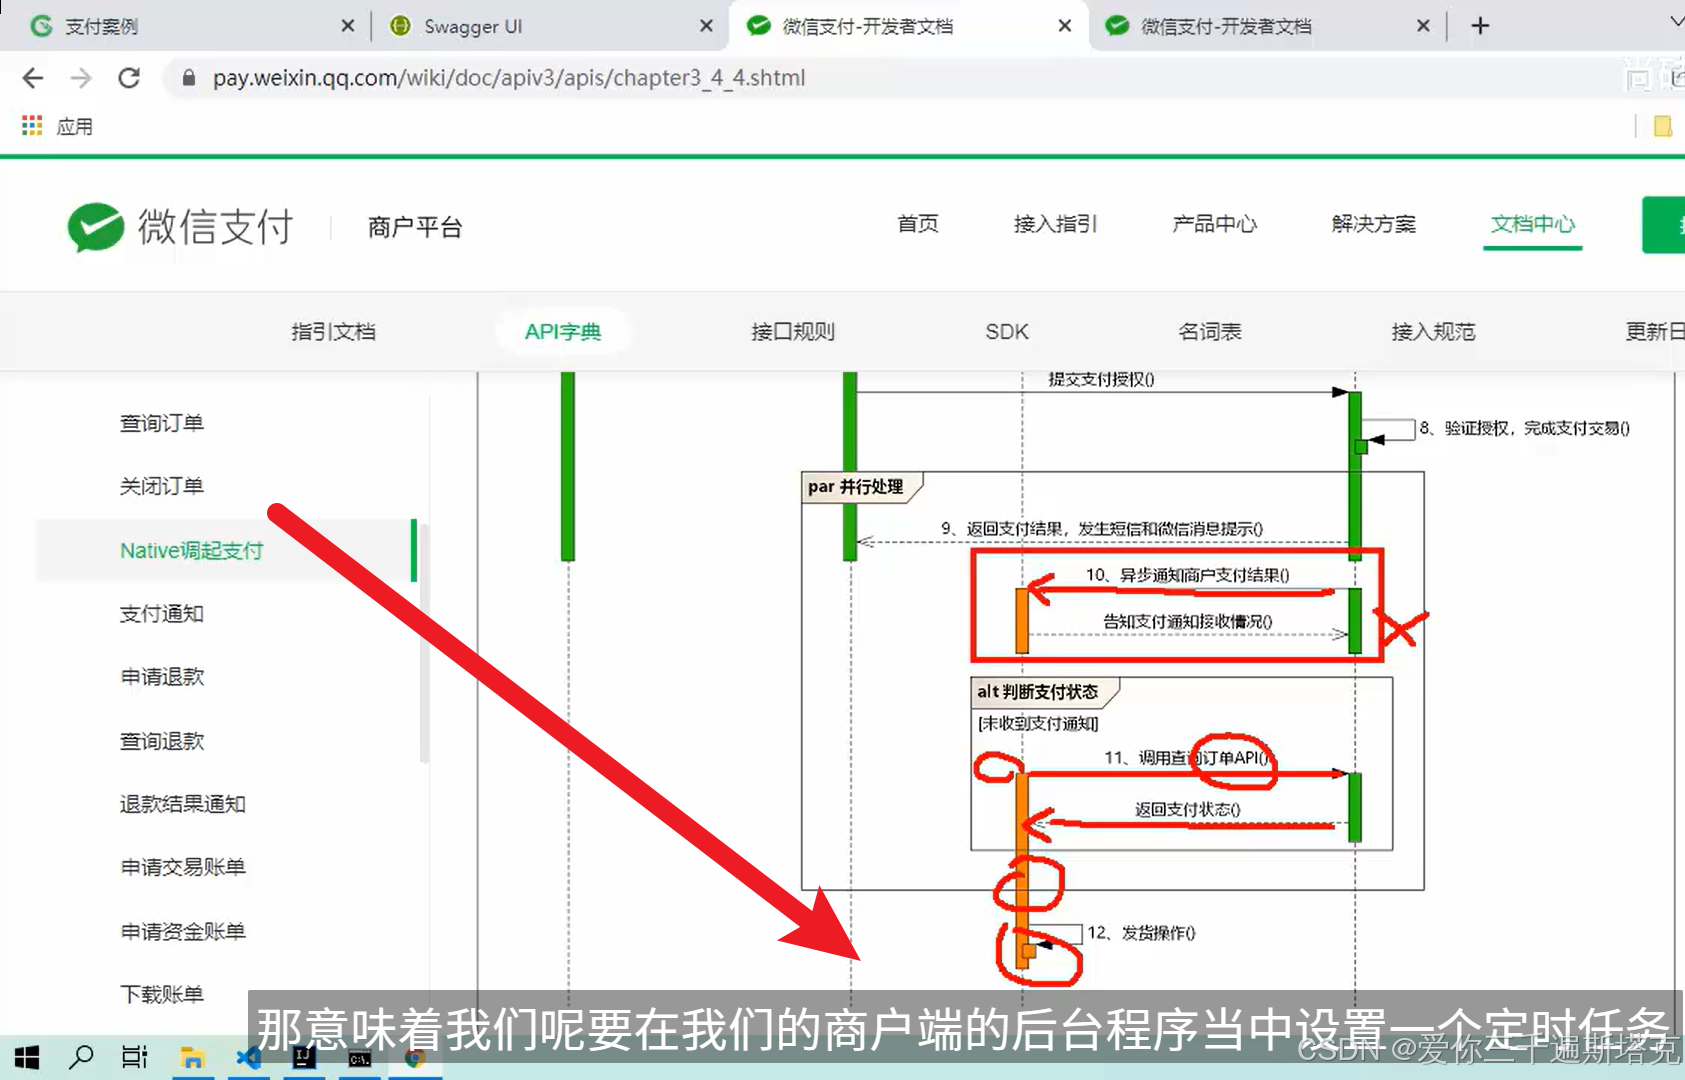Click the lock icon in address bar

188,78
